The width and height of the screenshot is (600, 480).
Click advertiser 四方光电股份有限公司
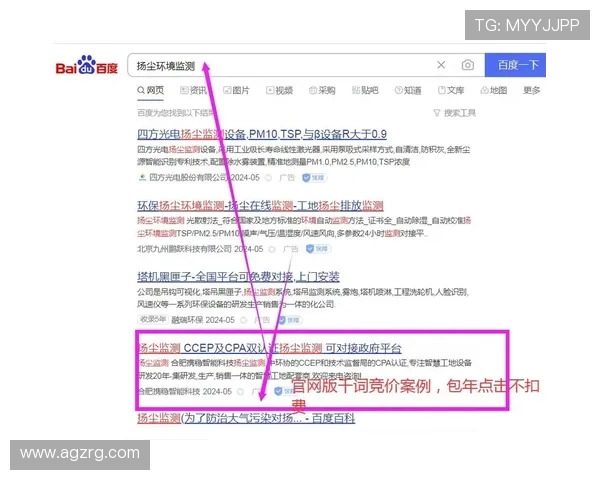pos(188,178)
